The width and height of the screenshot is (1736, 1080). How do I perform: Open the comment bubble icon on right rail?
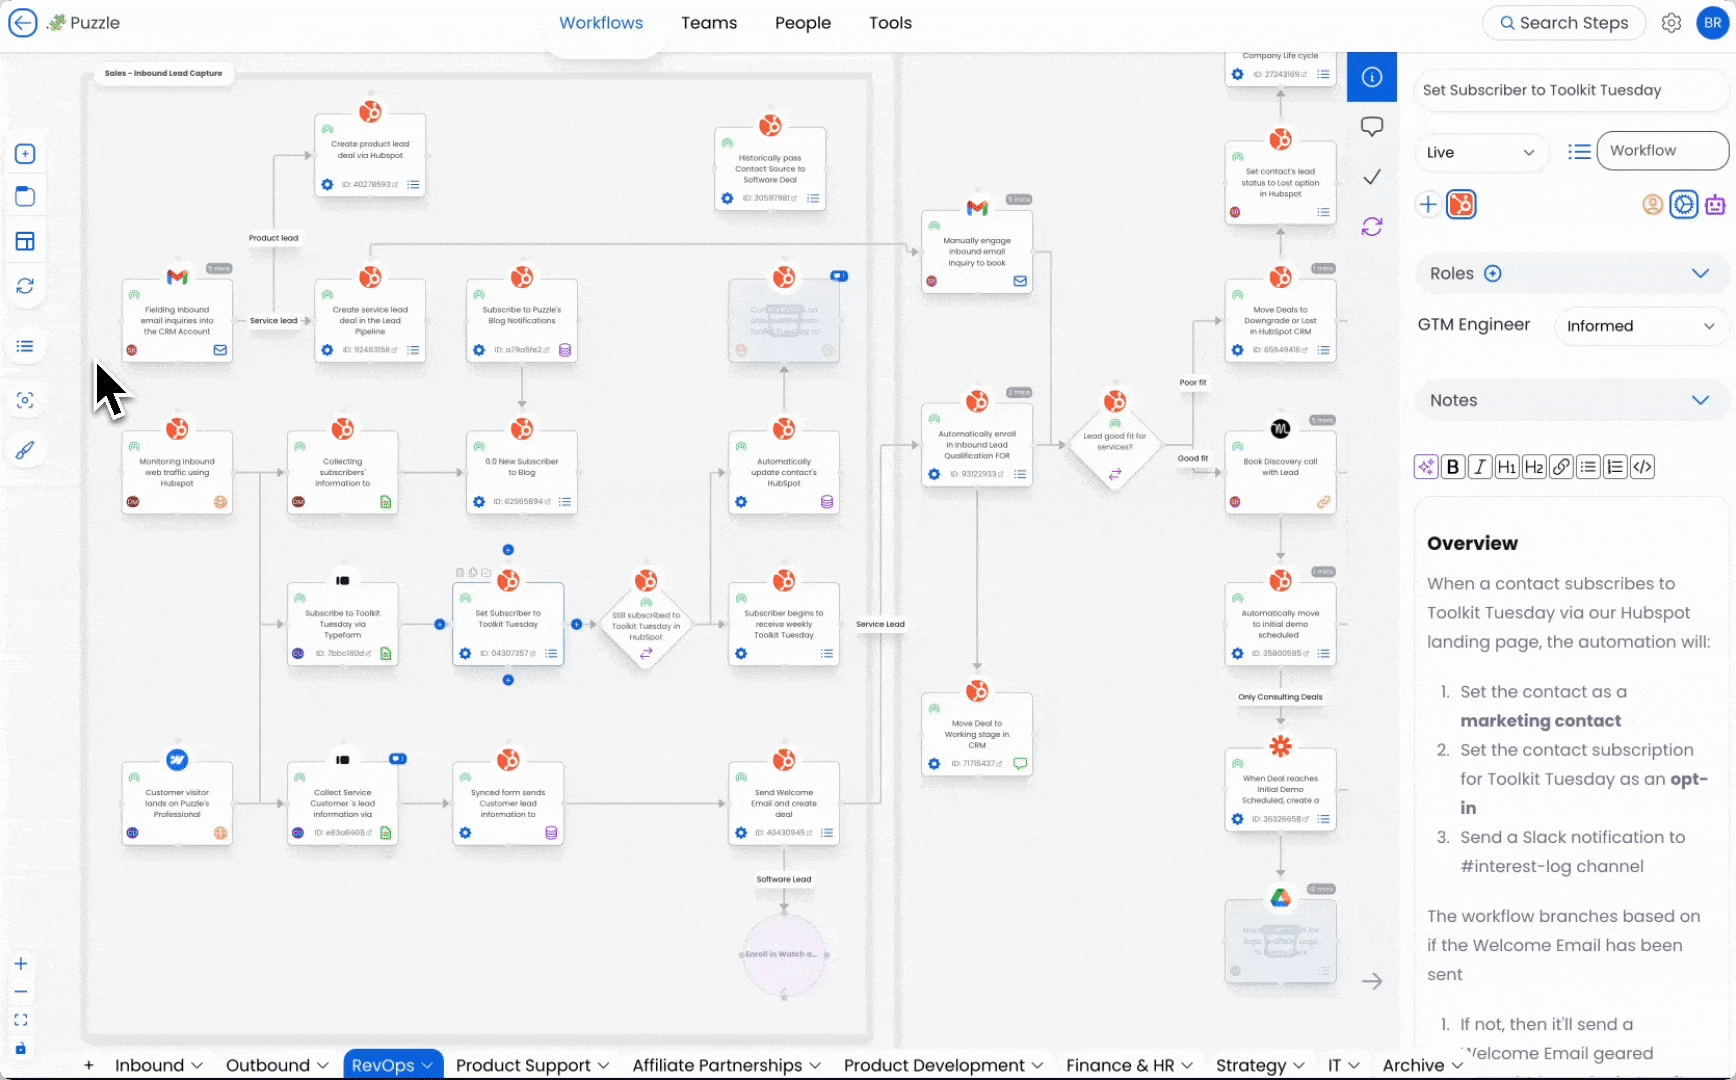pyautogui.click(x=1372, y=126)
